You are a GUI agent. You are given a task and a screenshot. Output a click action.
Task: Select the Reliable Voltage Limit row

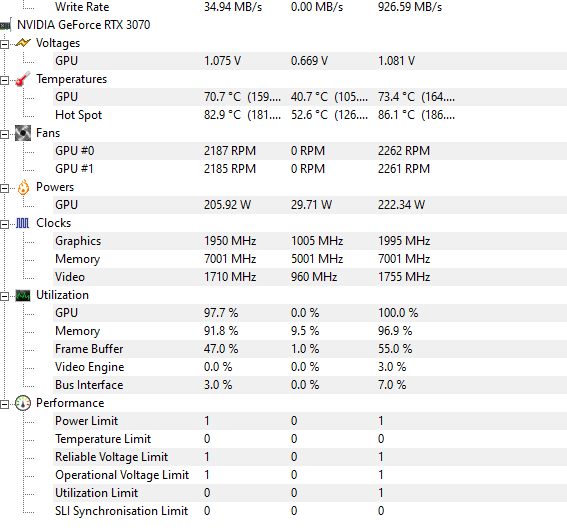pyautogui.click(x=310, y=457)
